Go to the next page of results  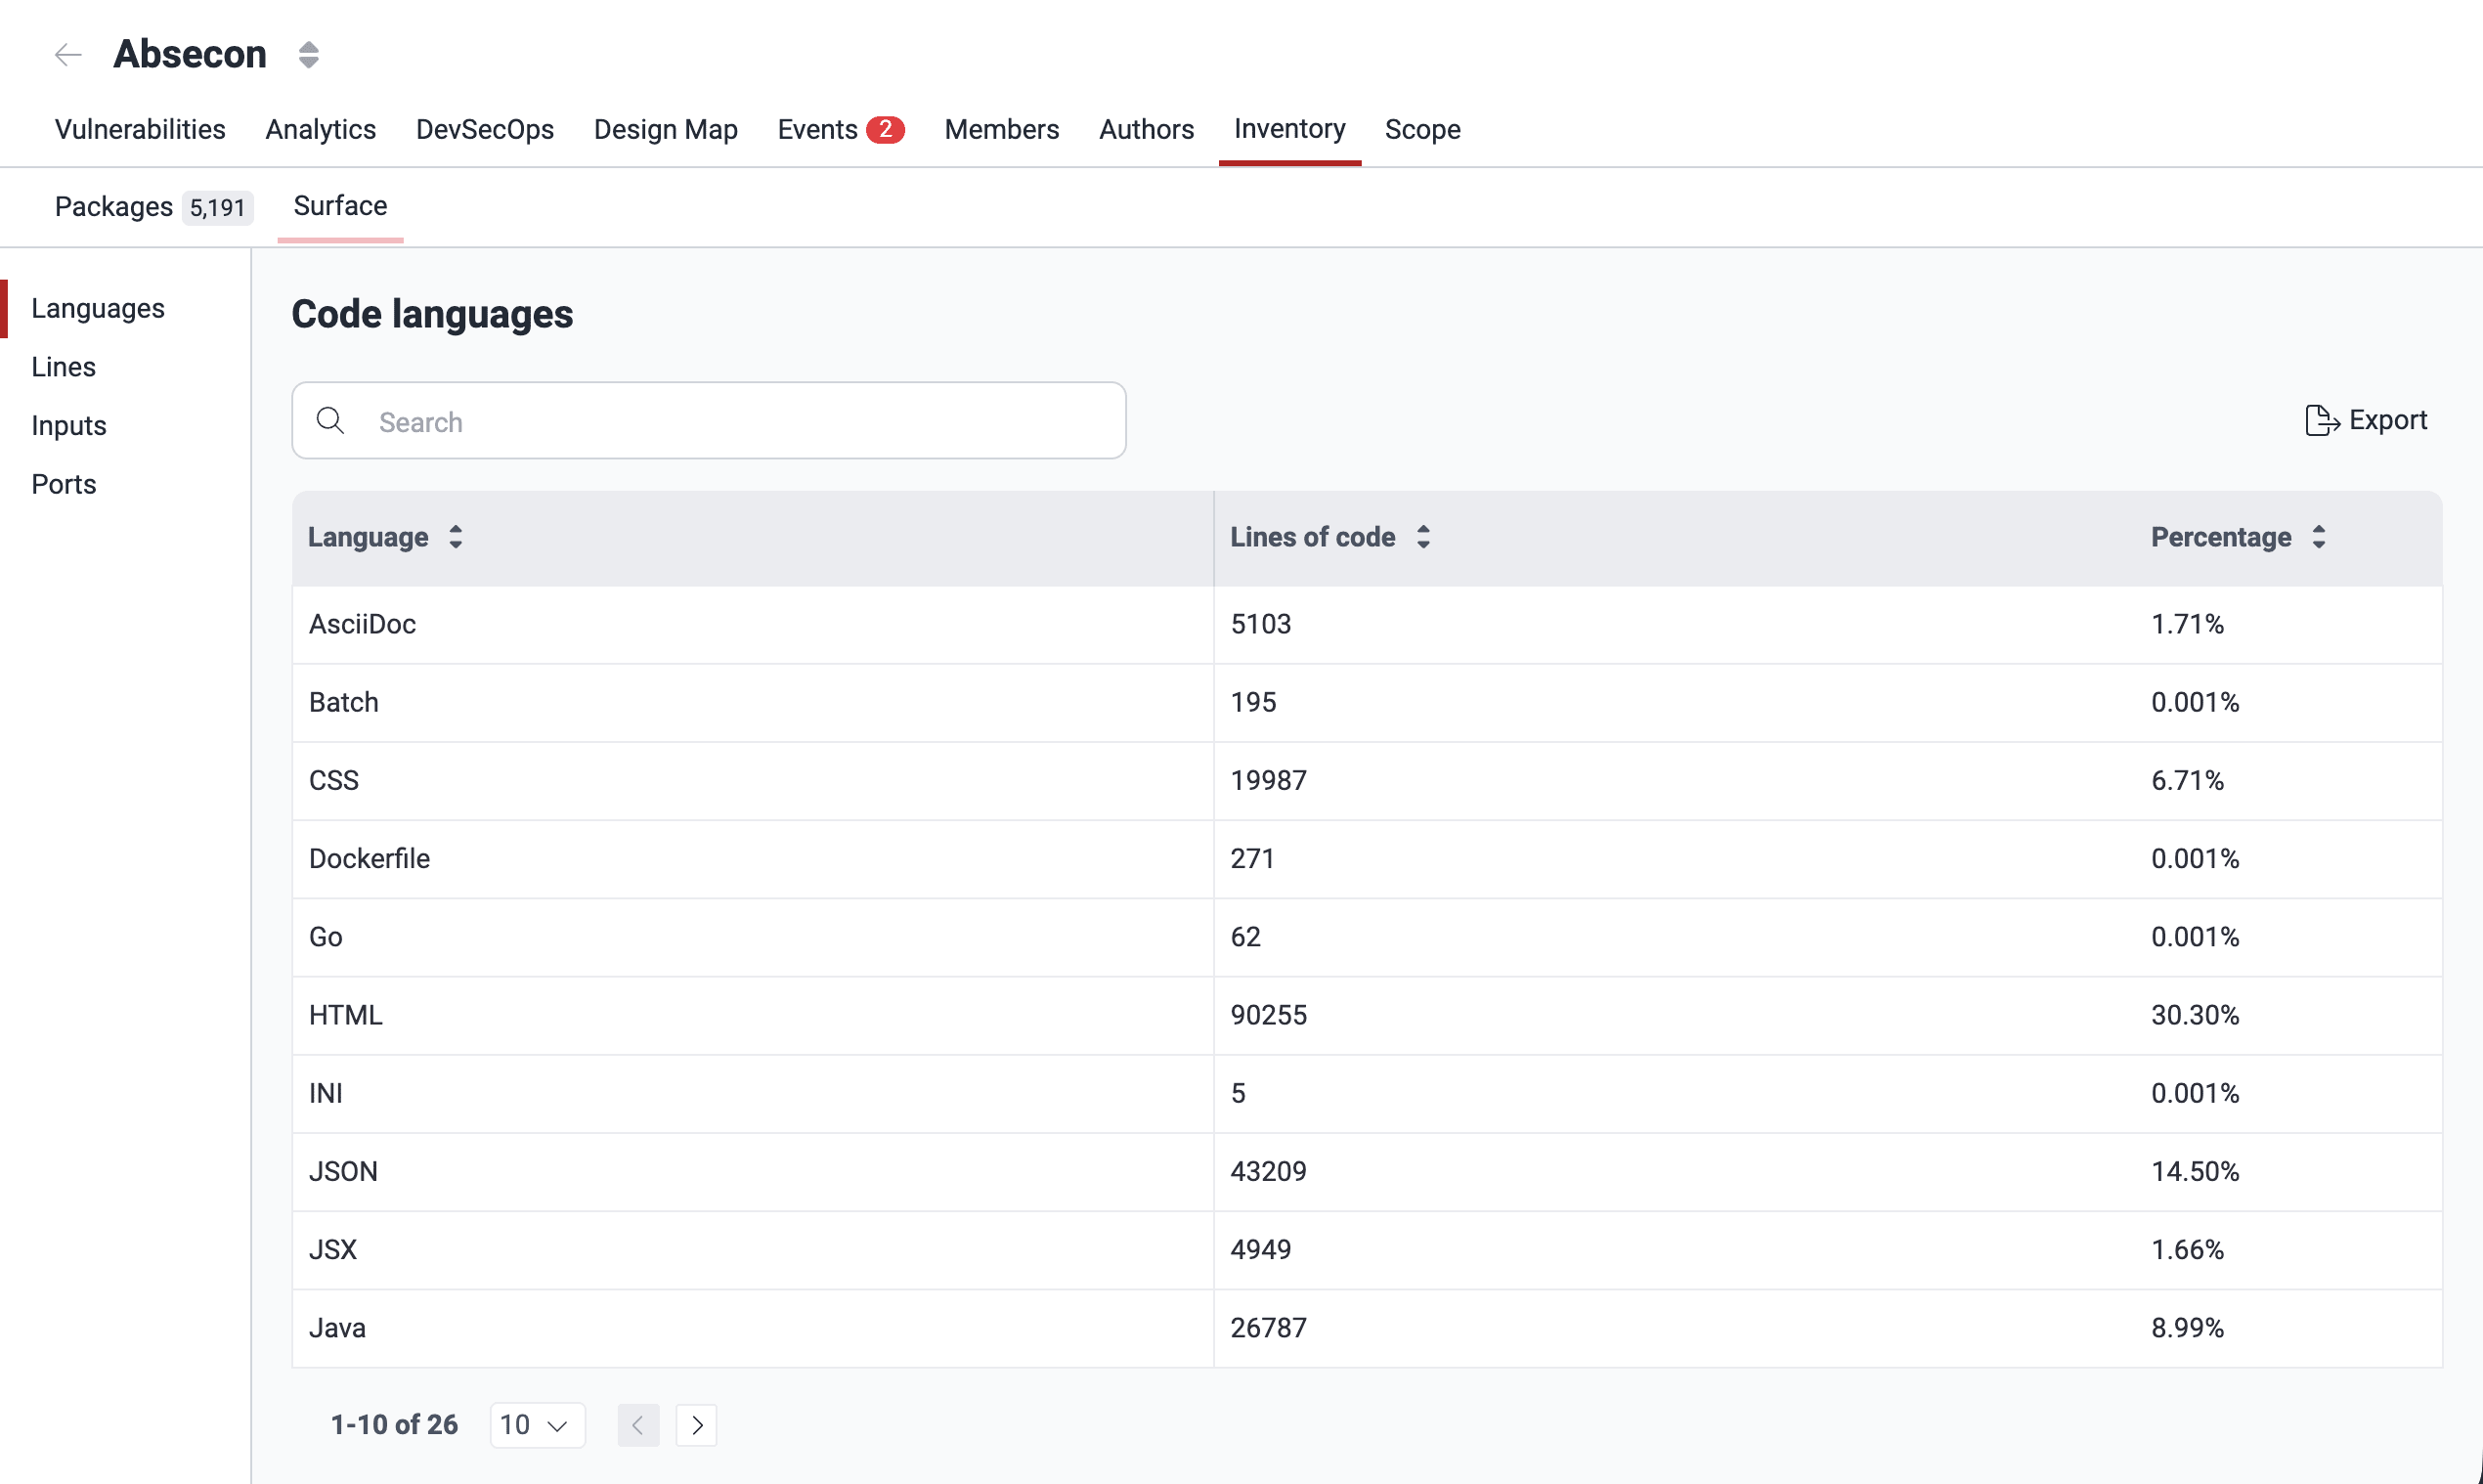697,1424
